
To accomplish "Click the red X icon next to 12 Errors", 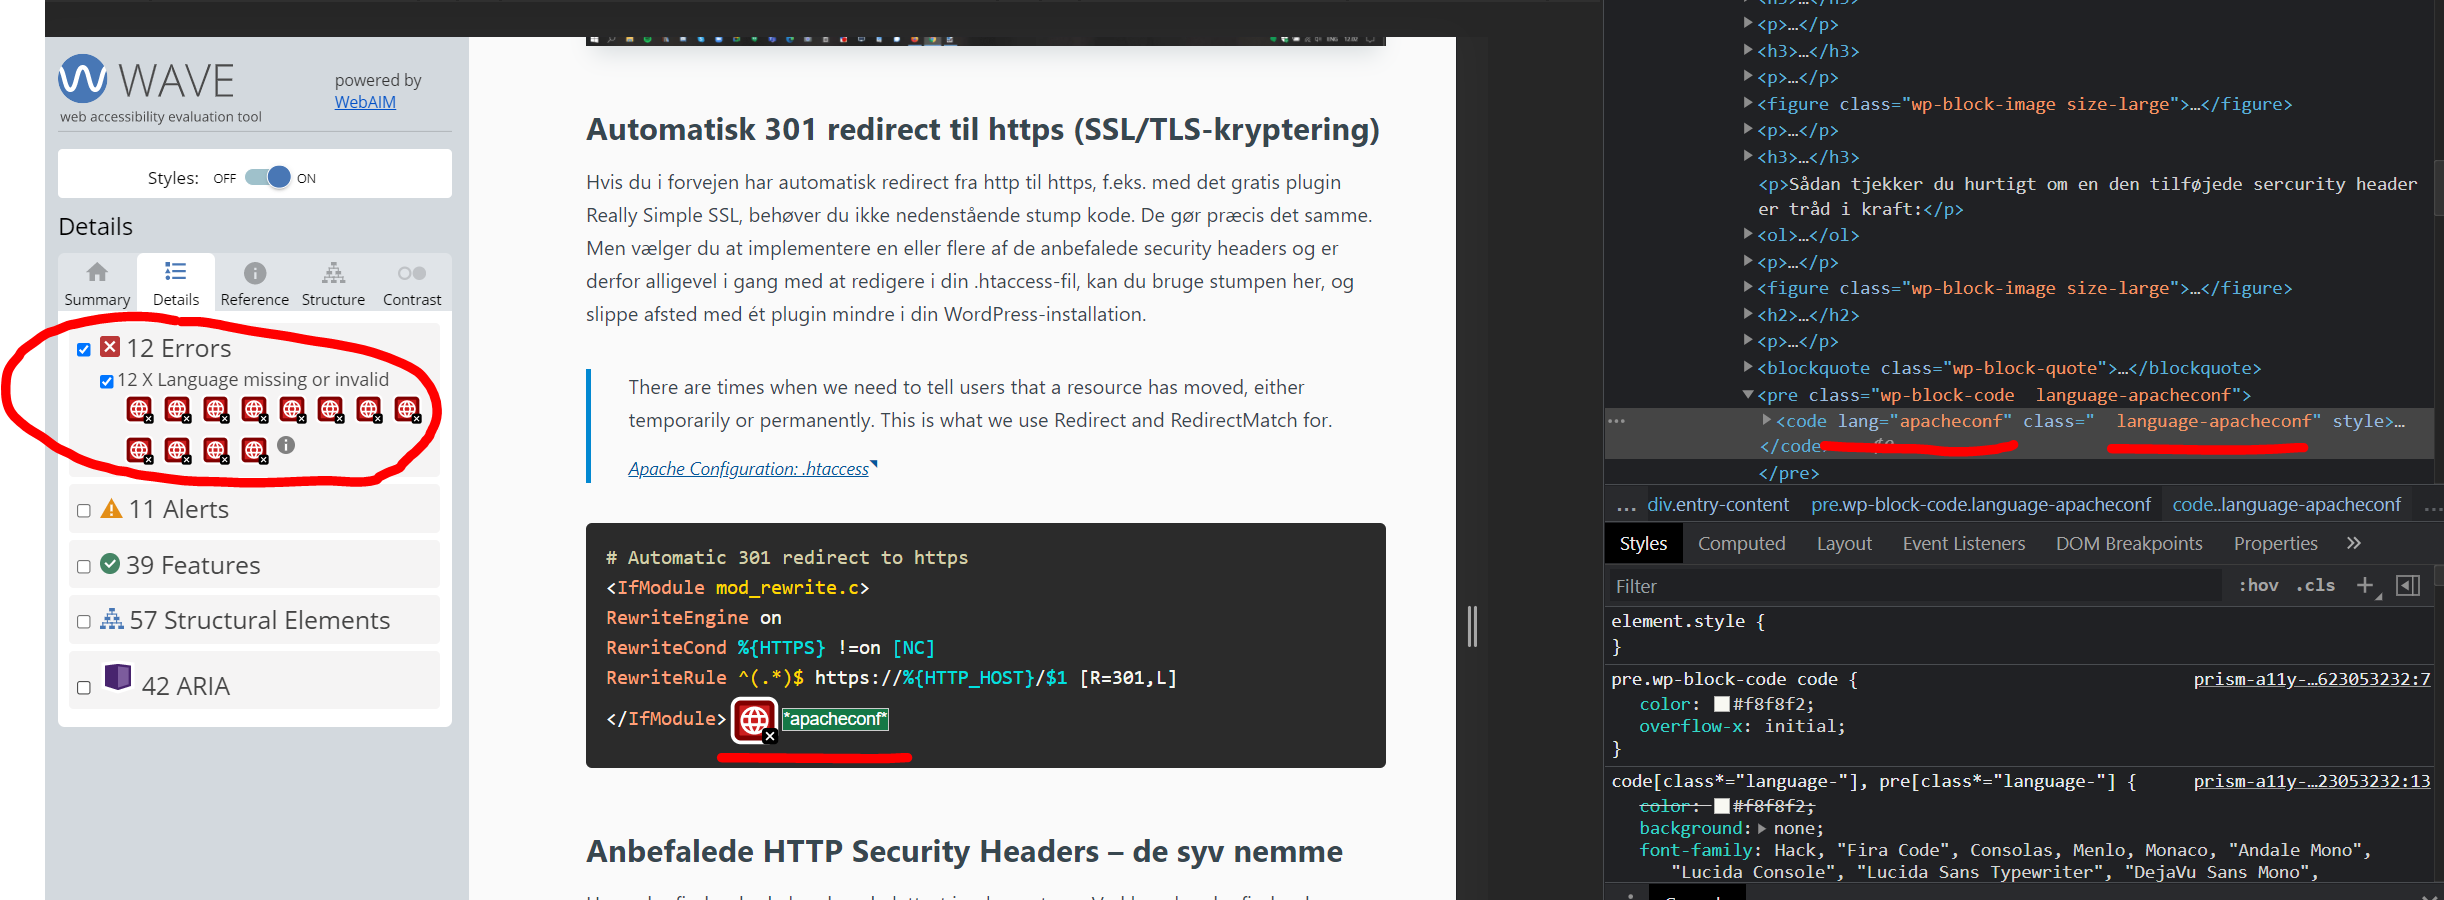I will click(110, 347).
